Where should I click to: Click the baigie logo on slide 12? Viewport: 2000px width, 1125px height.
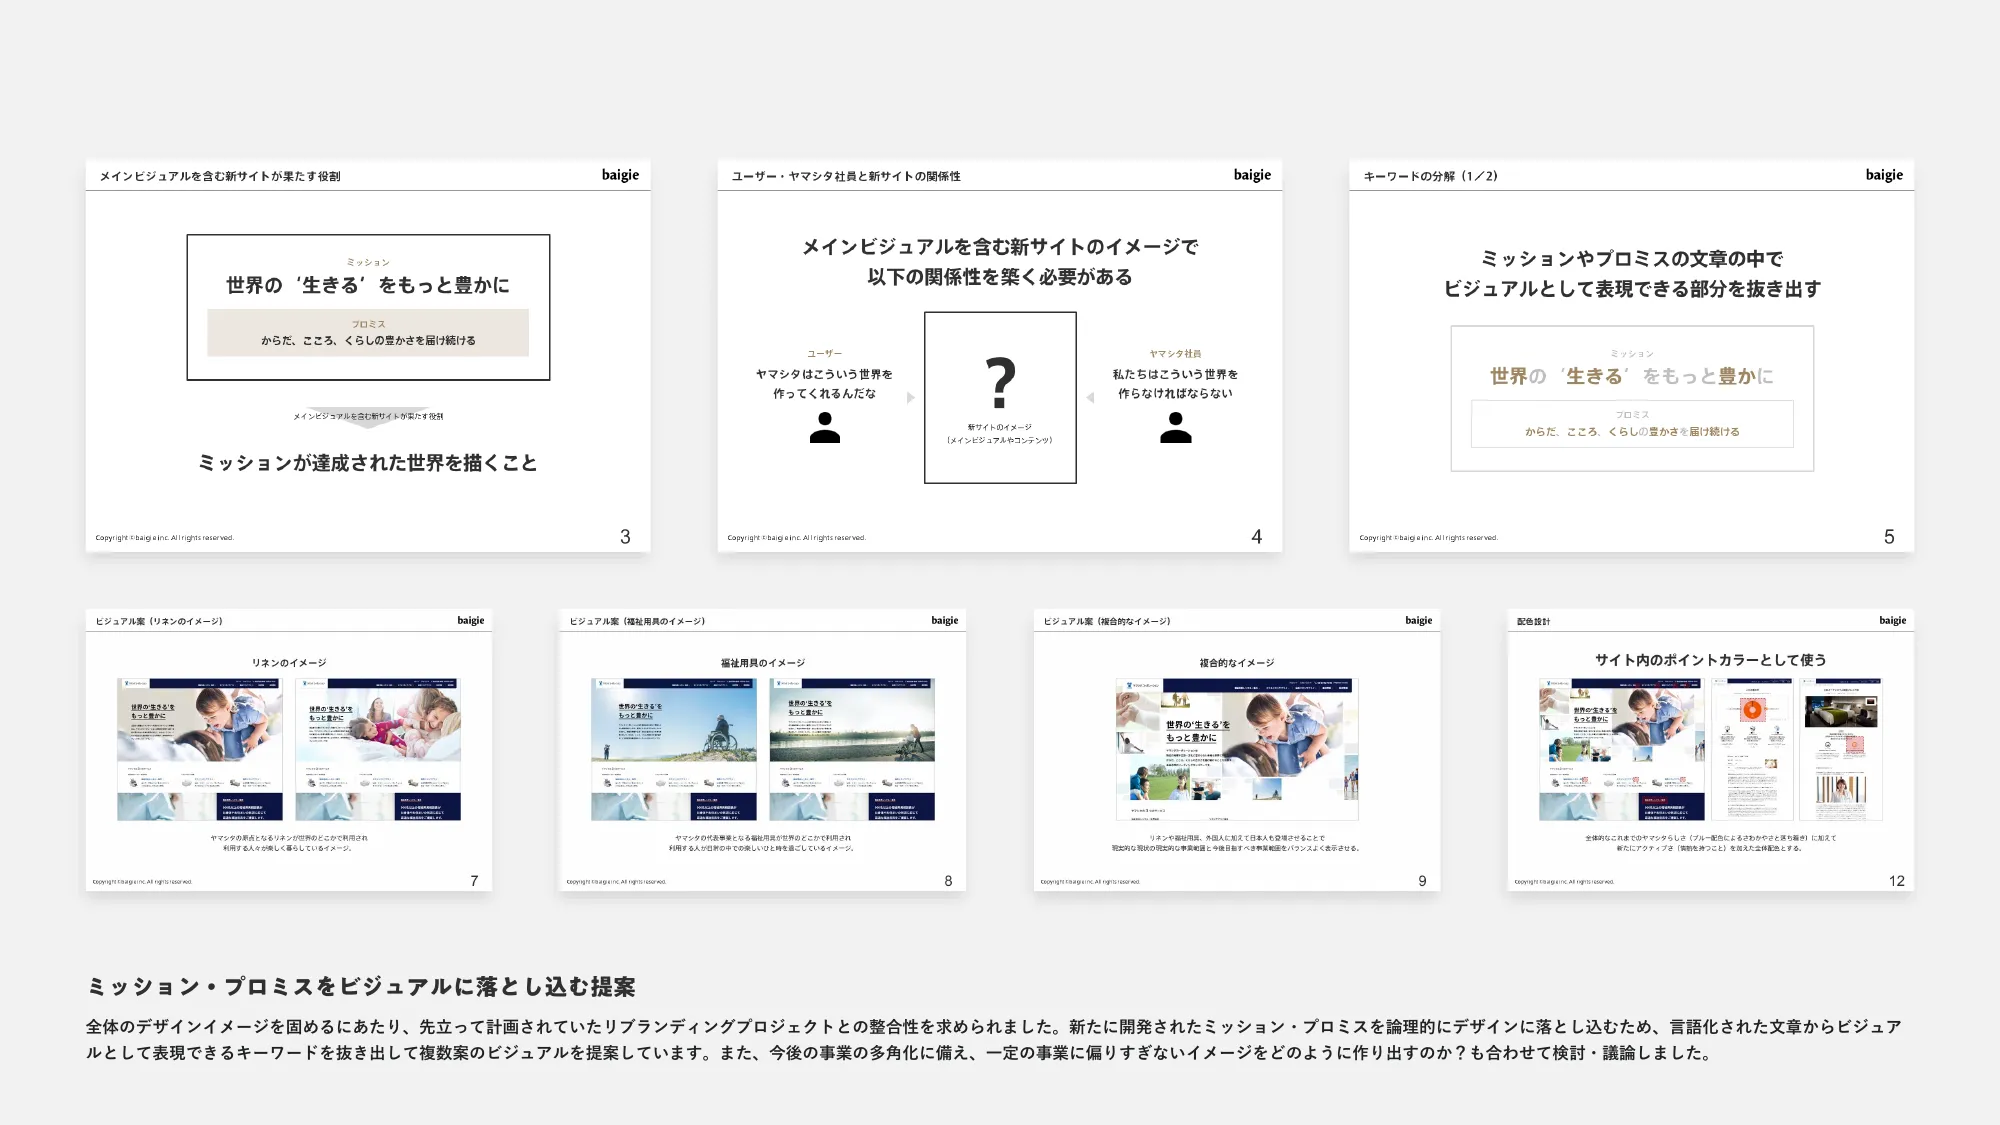pyautogui.click(x=1893, y=621)
